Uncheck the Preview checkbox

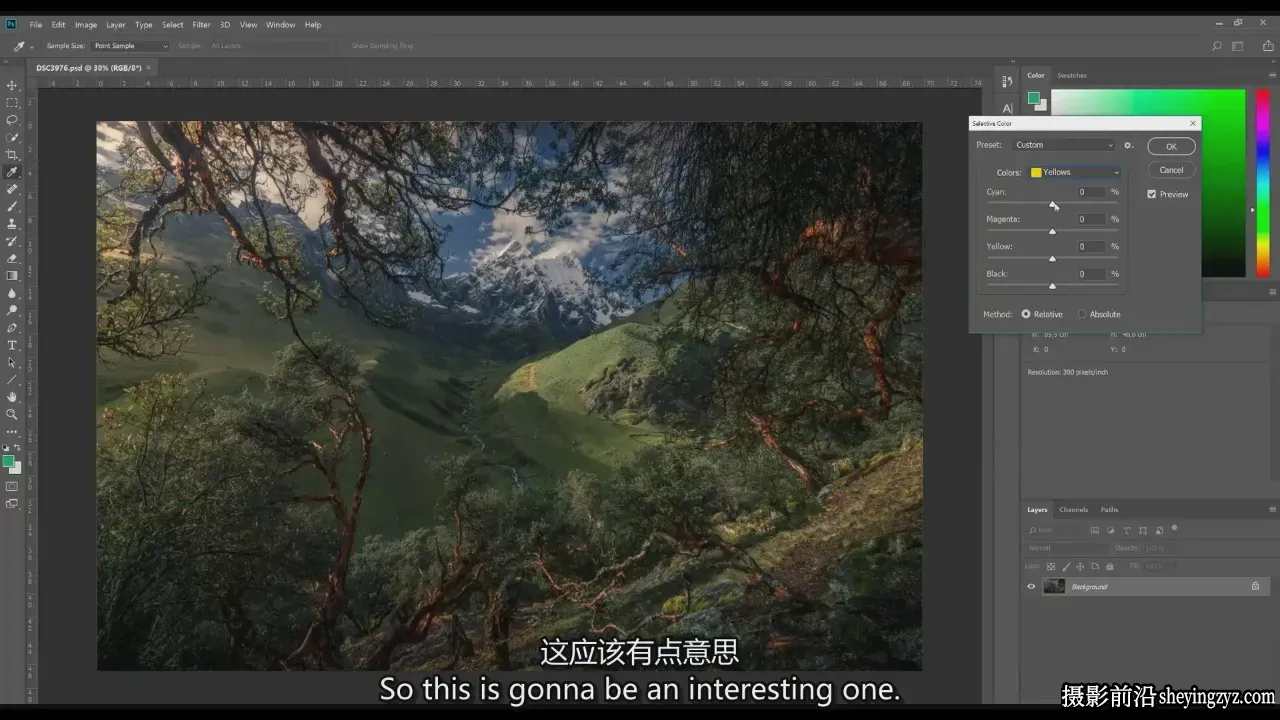[1152, 194]
